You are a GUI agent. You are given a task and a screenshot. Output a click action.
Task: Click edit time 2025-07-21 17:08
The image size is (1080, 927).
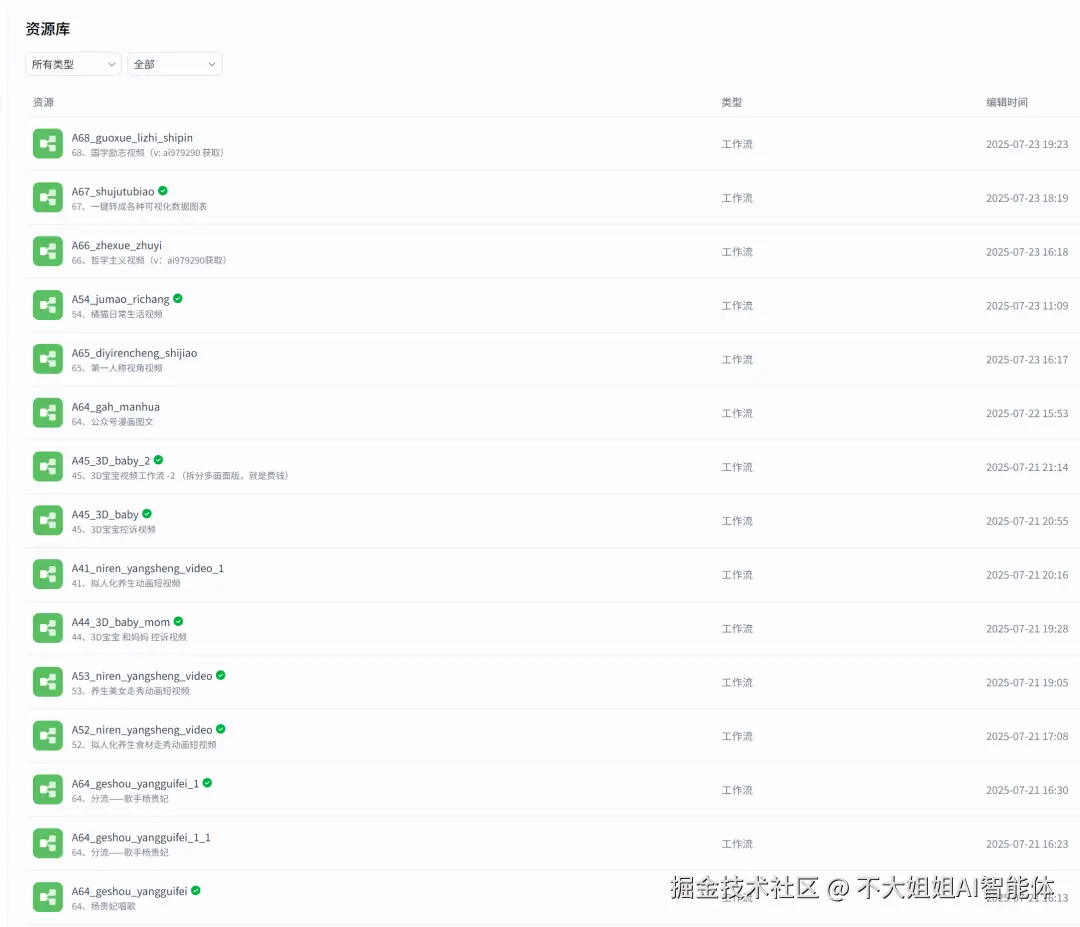[x=1027, y=736]
